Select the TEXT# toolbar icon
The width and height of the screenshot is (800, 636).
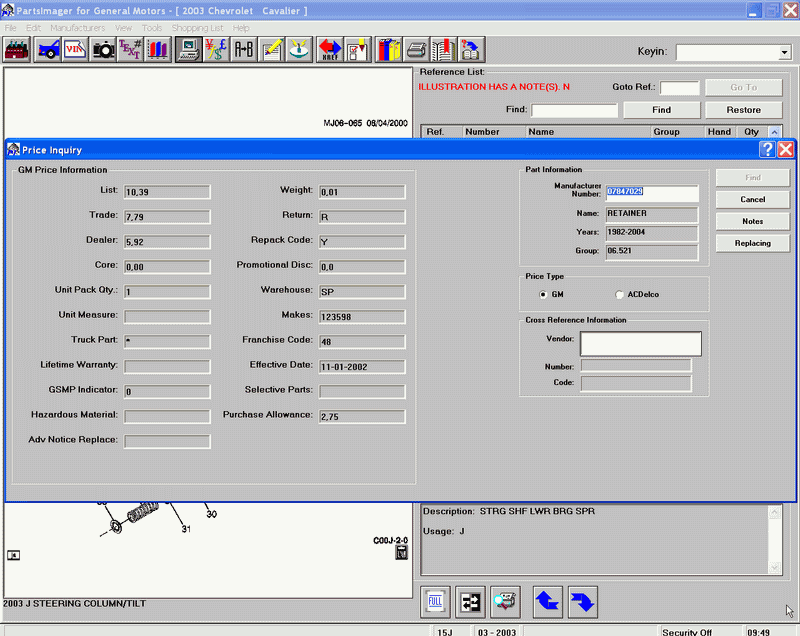point(130,50)
